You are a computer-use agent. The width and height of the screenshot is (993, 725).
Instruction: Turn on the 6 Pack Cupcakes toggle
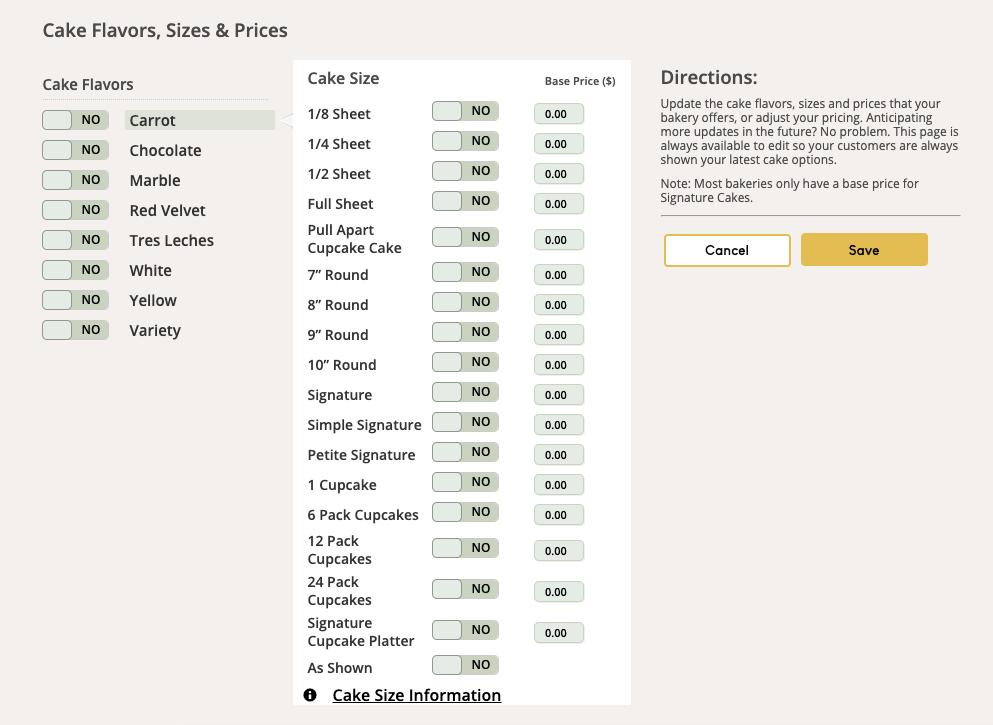(465, 512)
